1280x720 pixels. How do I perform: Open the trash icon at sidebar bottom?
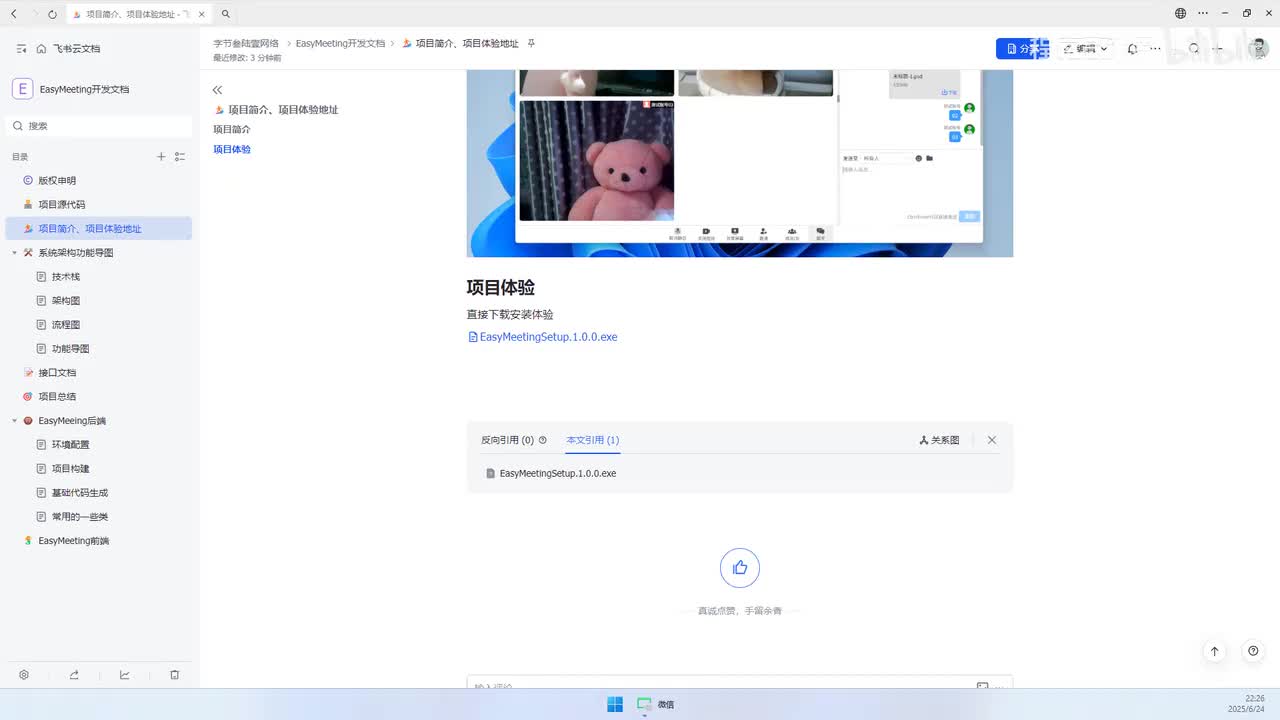[x=175, y=675]
